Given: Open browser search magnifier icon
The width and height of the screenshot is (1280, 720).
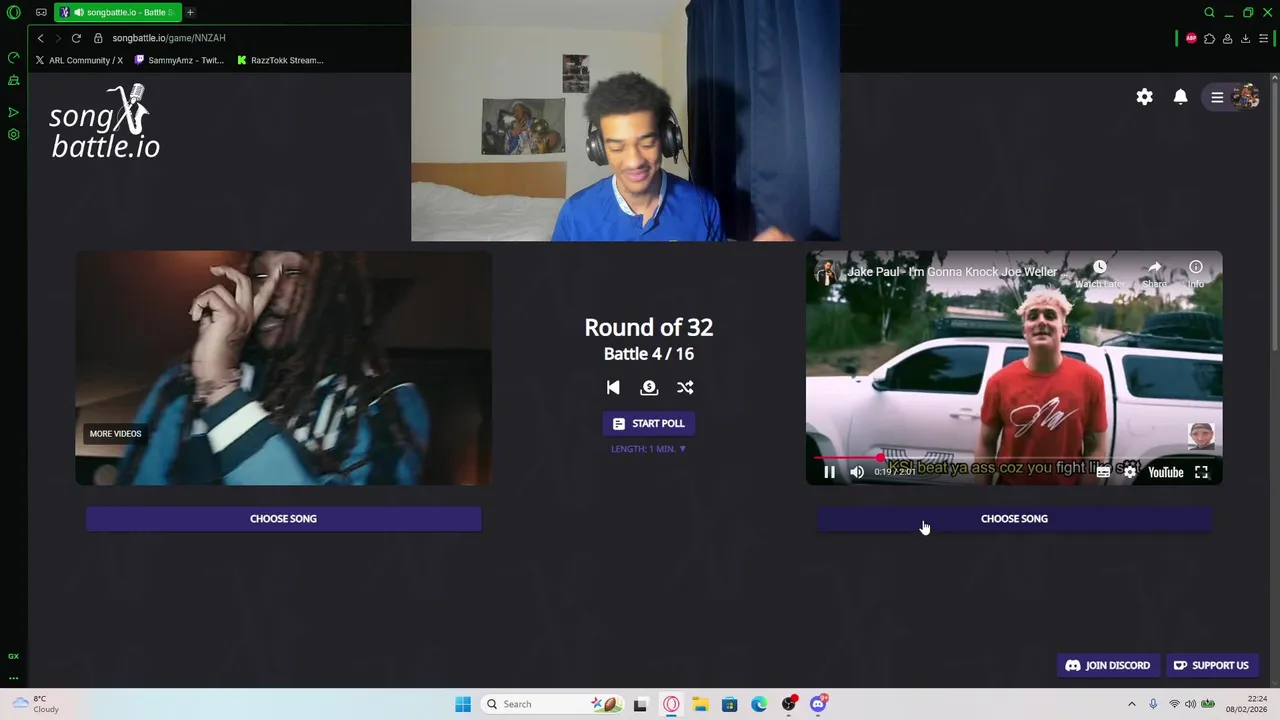Looking at the screenshot, I should [x=1209, y=13].
